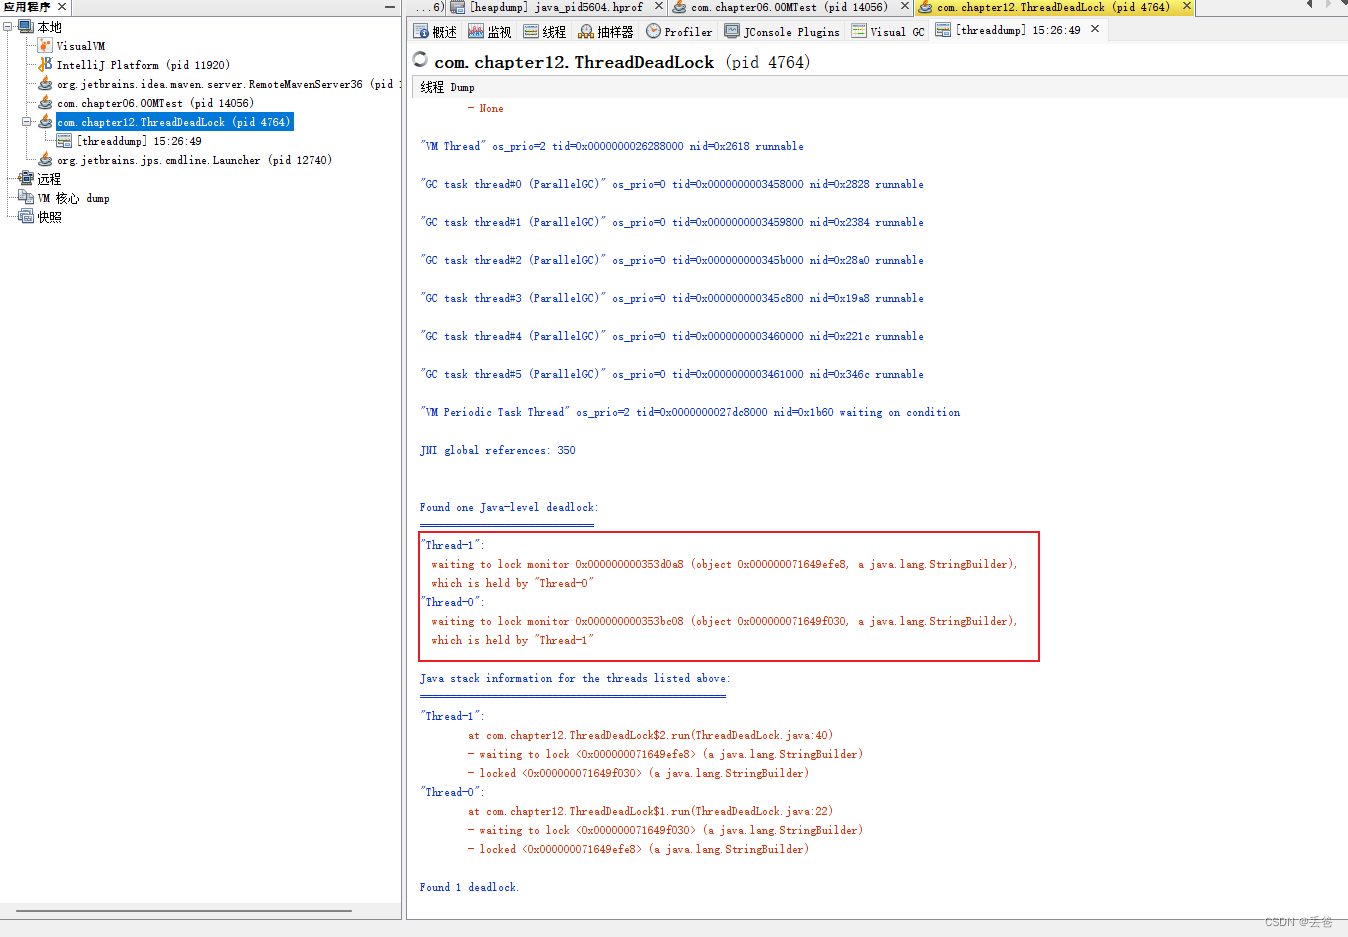Viewport: 1348px width, 937px height.
Task: Select RemoteMavenServer36 process node
Action: pos(228,84)
